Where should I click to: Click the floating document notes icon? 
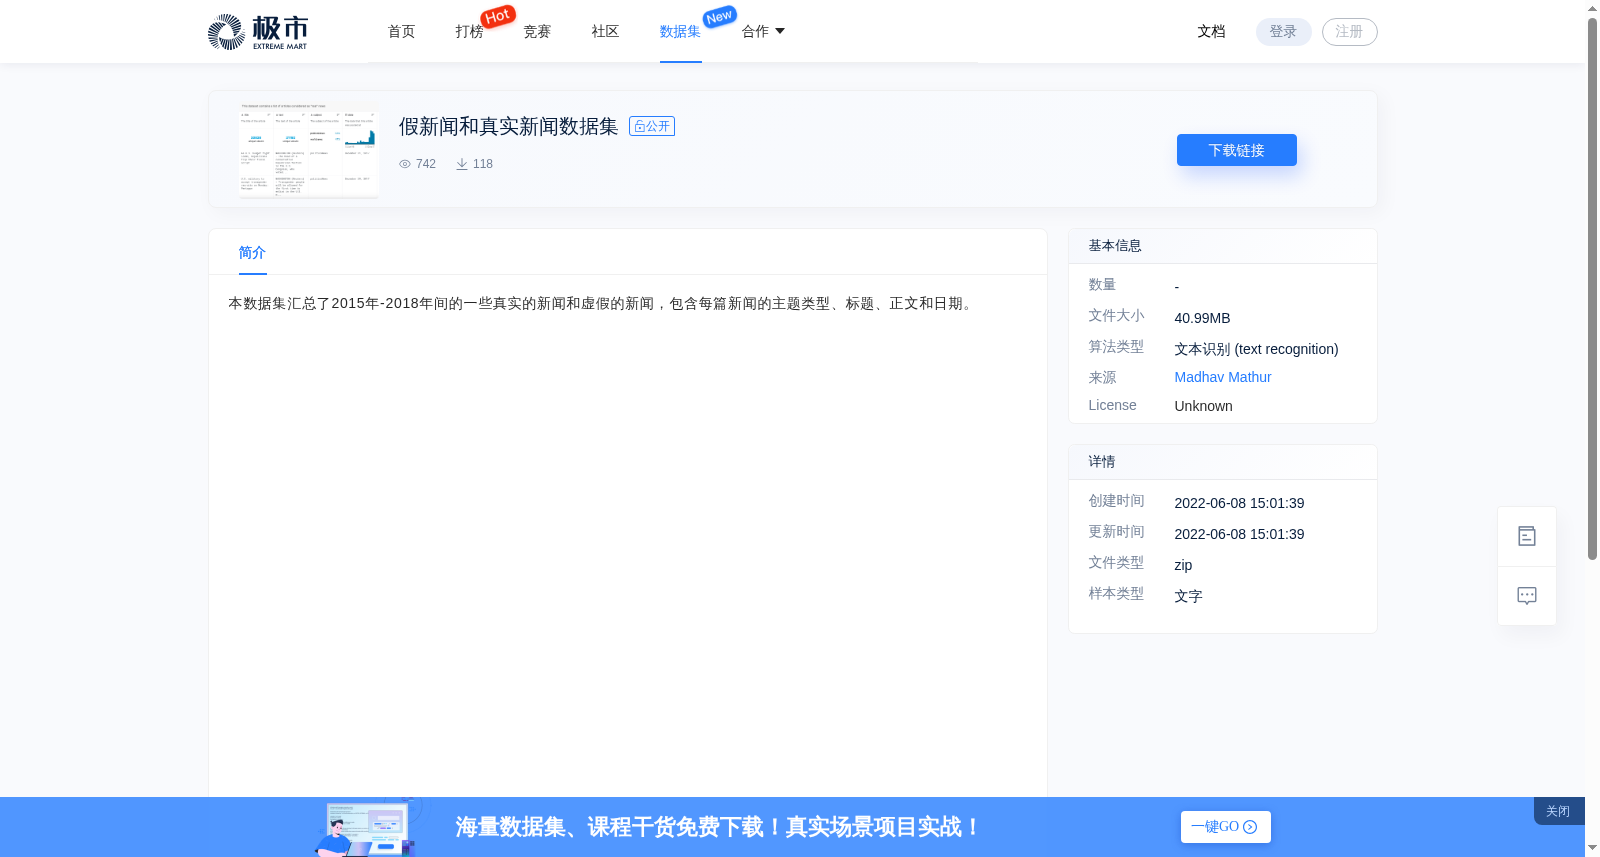pos(1527,537)
